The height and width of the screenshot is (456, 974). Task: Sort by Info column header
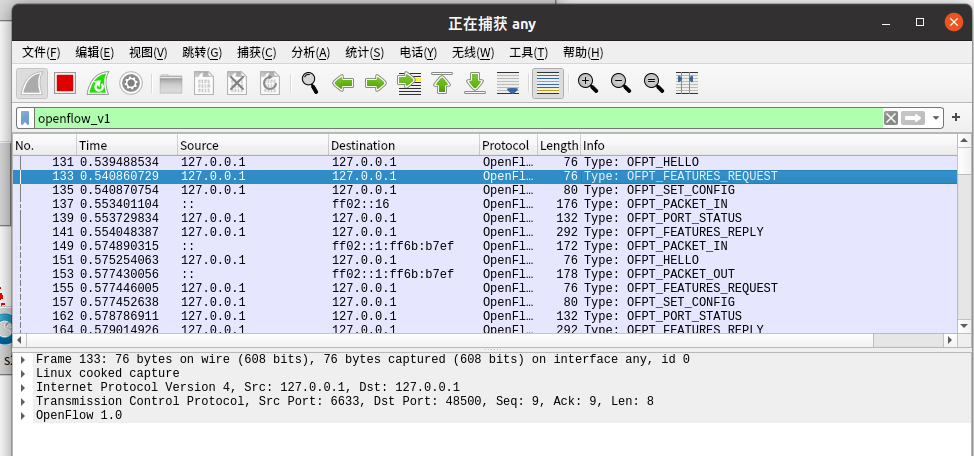pyautogui.click(x=768, y=145)
